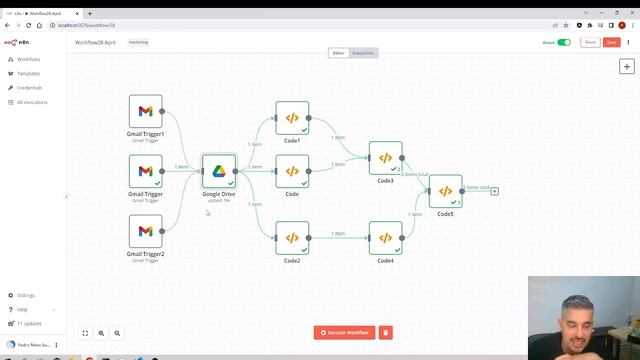Open the Code3 node

385,158
